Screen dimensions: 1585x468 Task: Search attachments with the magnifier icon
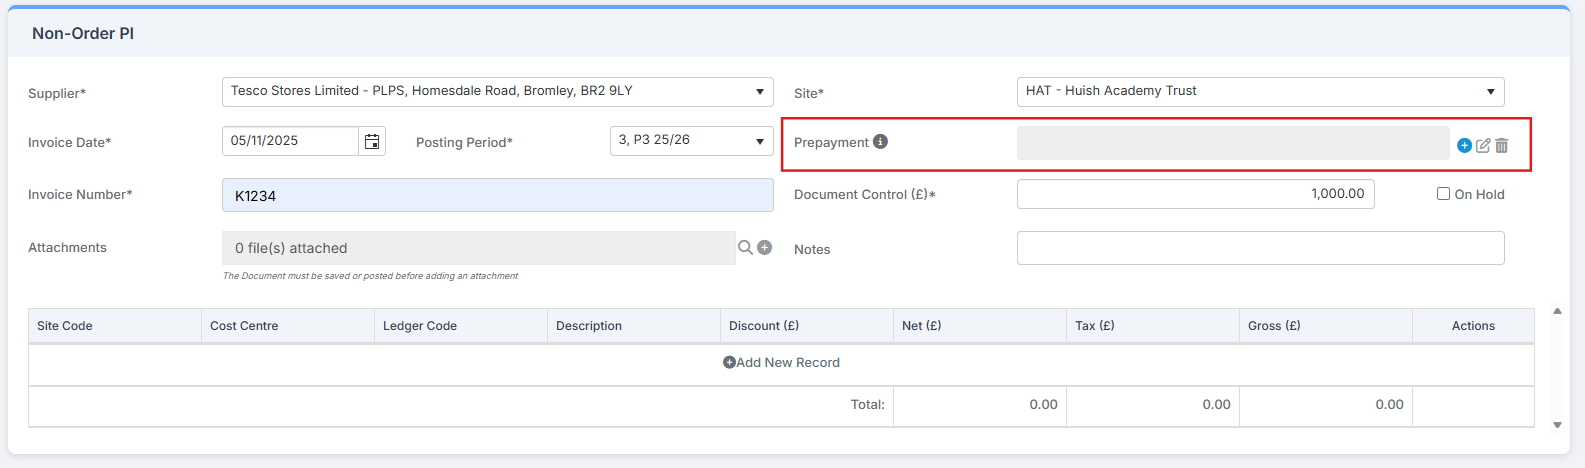745,247
